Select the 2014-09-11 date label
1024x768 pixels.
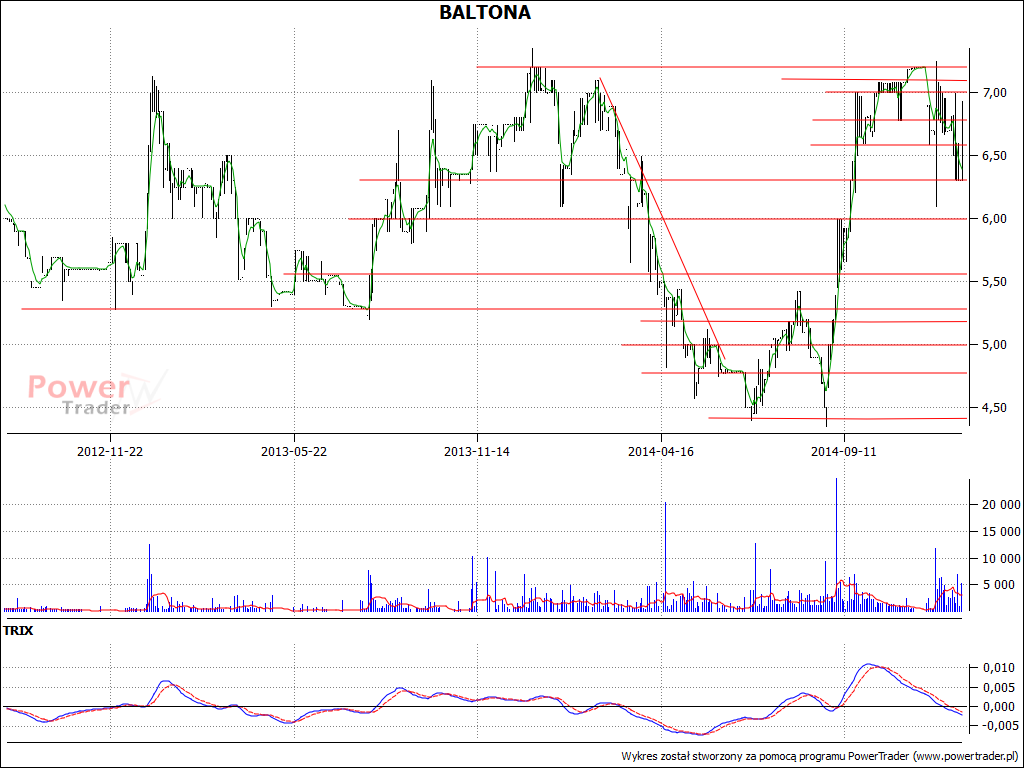[843, 451]
